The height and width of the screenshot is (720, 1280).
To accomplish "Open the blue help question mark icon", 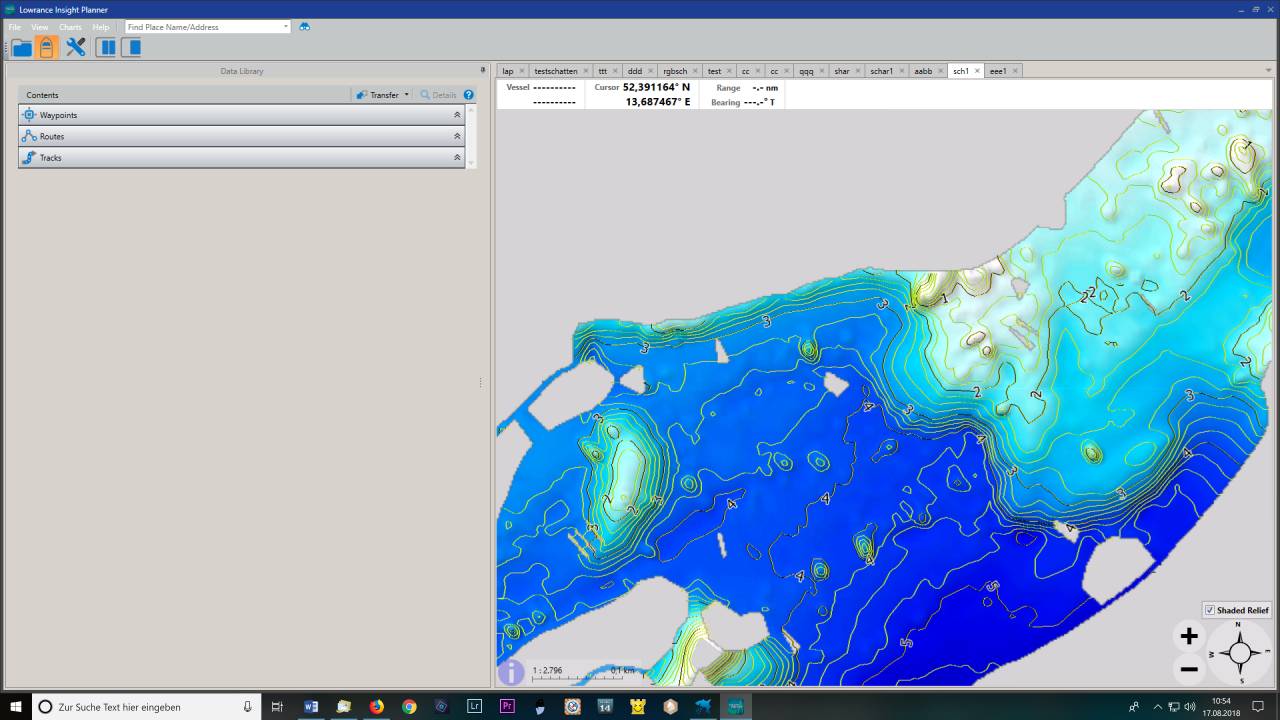I will 468,95.
